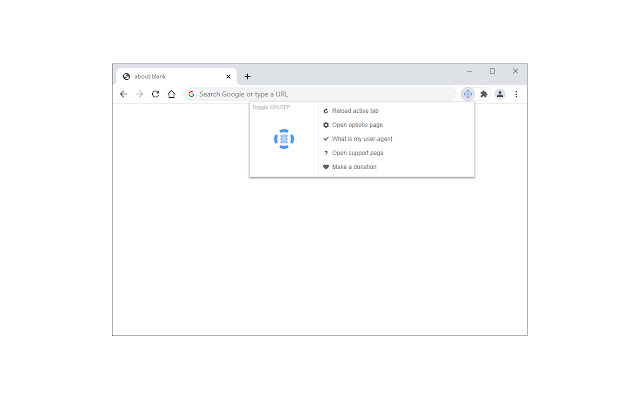Select the about:blank tab
640x400 pixels.
(x=177, y=76)
